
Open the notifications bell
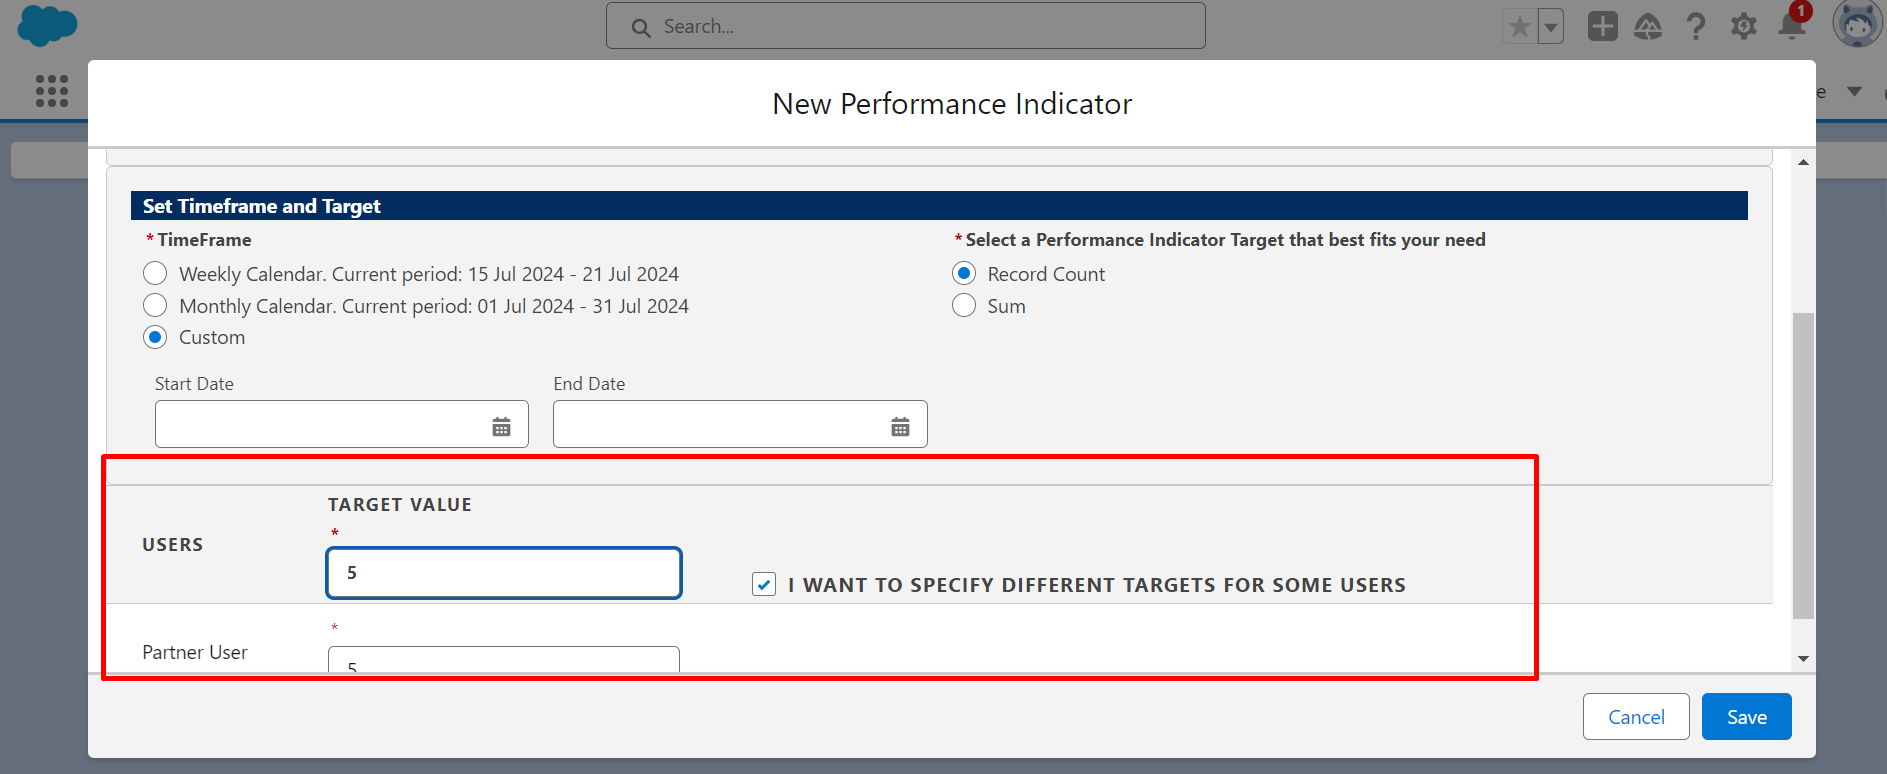coord(1792,26)
